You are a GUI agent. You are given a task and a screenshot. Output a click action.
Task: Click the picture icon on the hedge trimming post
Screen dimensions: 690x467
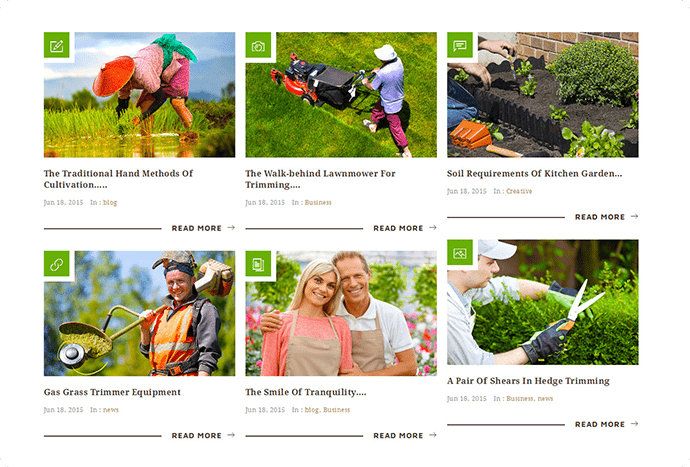[460, 253]
